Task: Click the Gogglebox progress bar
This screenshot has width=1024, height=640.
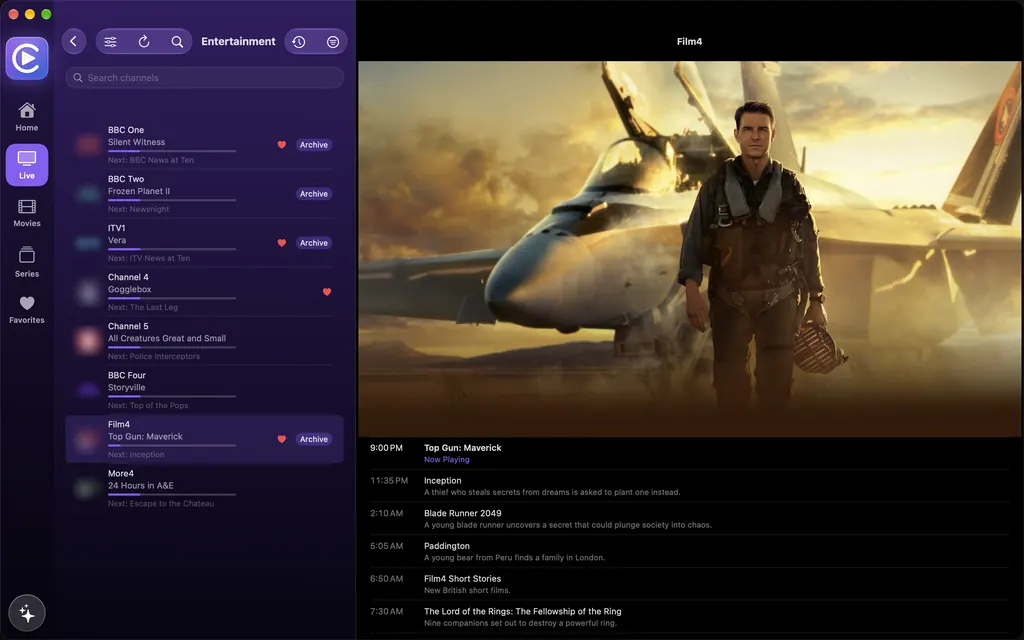Action: point(172,298)
